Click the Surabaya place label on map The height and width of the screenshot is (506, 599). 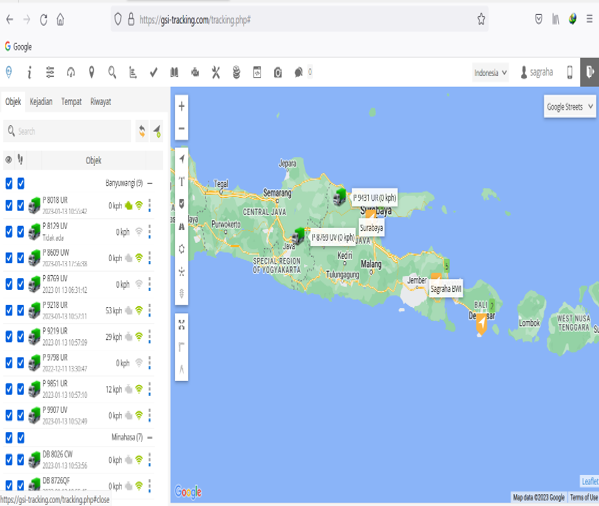pos(371,228)
